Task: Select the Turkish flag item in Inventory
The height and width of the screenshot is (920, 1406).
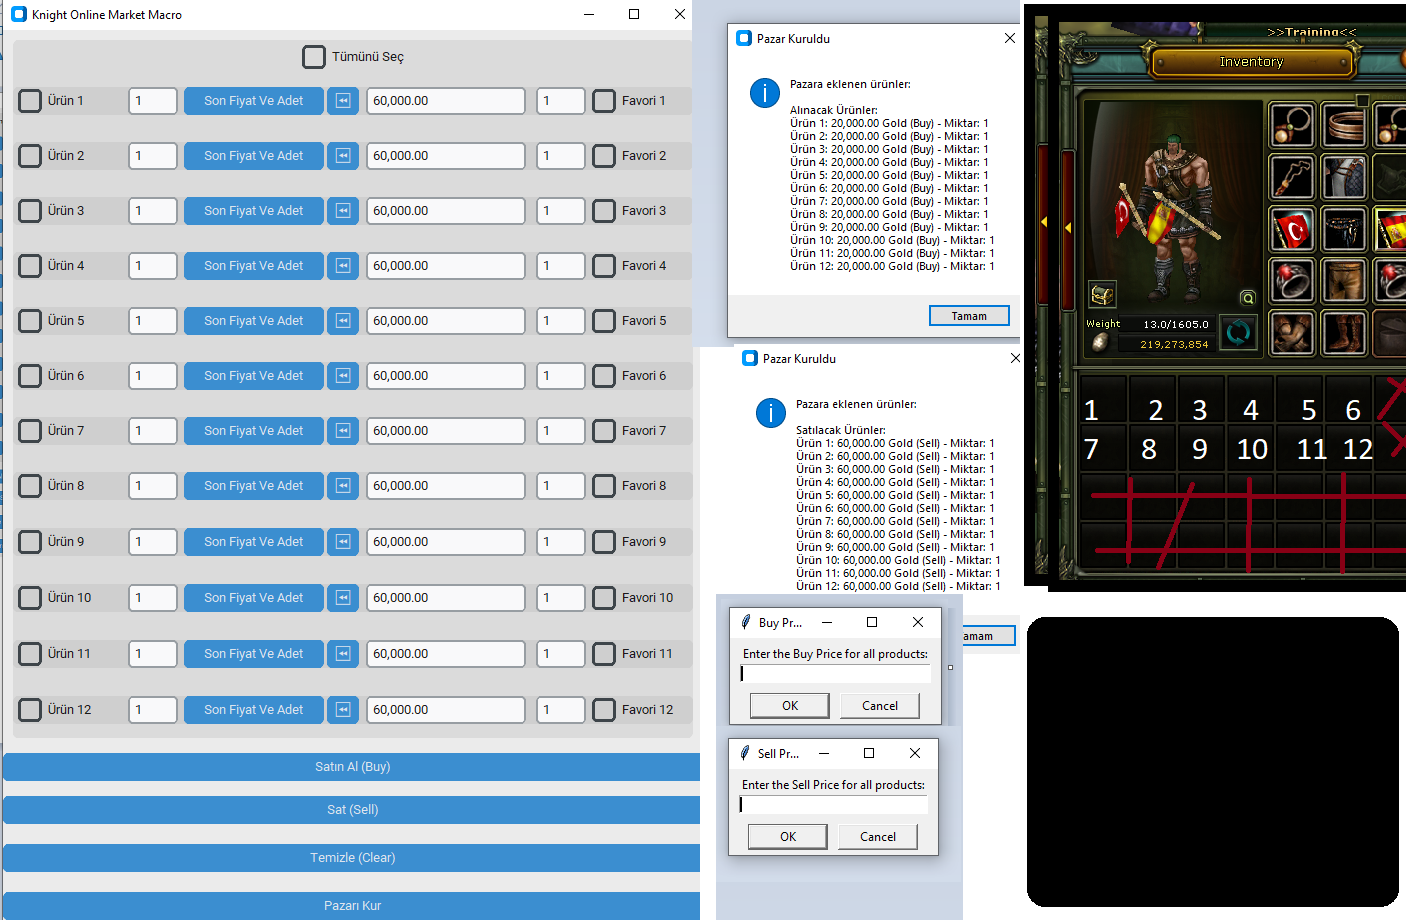Action: tap(1292, 230)
